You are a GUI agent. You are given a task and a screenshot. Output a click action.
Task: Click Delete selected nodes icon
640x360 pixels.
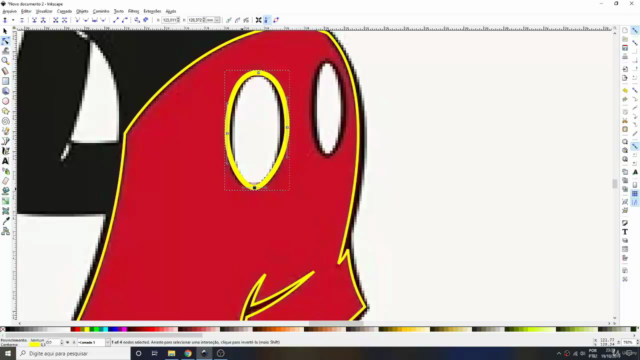22,20
